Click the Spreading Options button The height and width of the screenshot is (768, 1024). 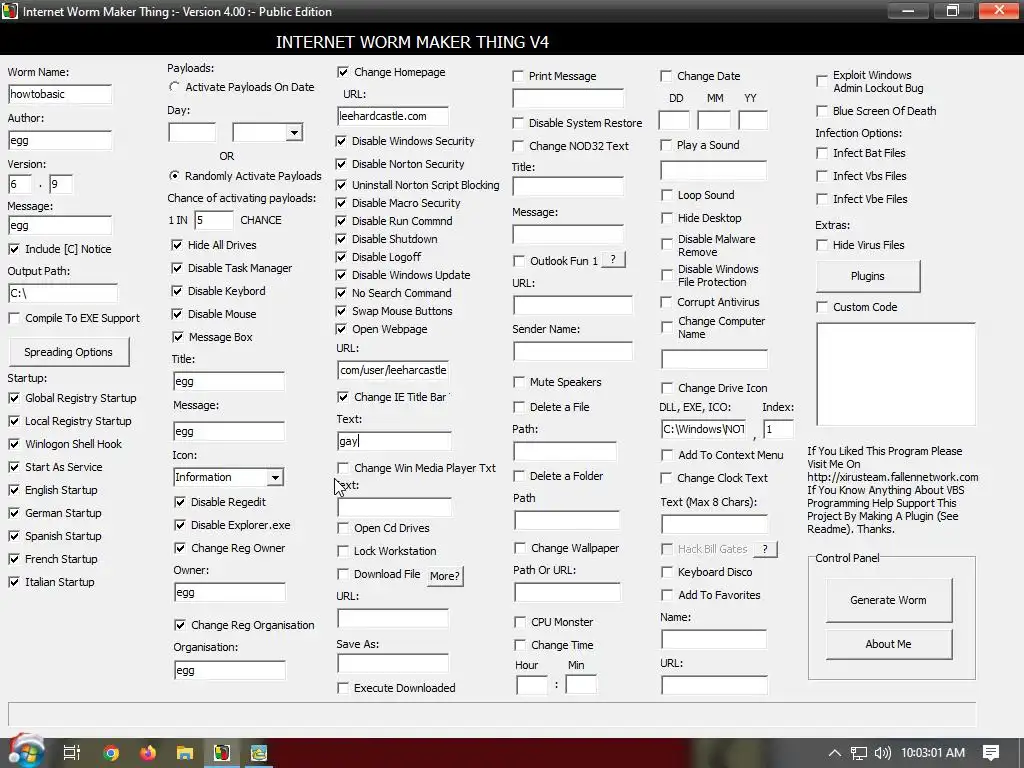(69, 352)
